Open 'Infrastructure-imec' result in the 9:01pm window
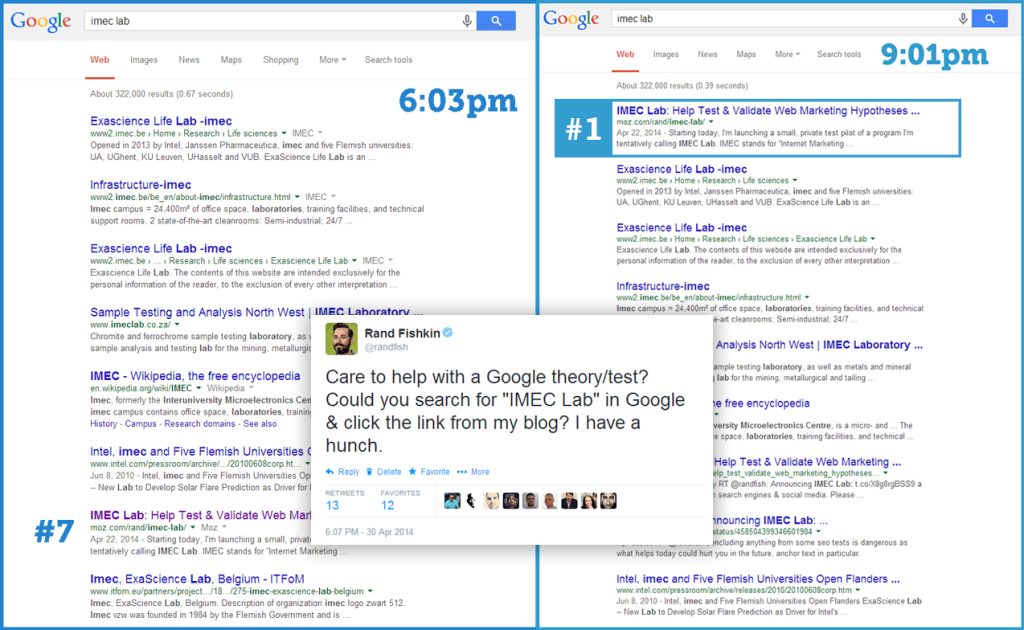This screenshot has width=1024, height=630. click(663, 286)
